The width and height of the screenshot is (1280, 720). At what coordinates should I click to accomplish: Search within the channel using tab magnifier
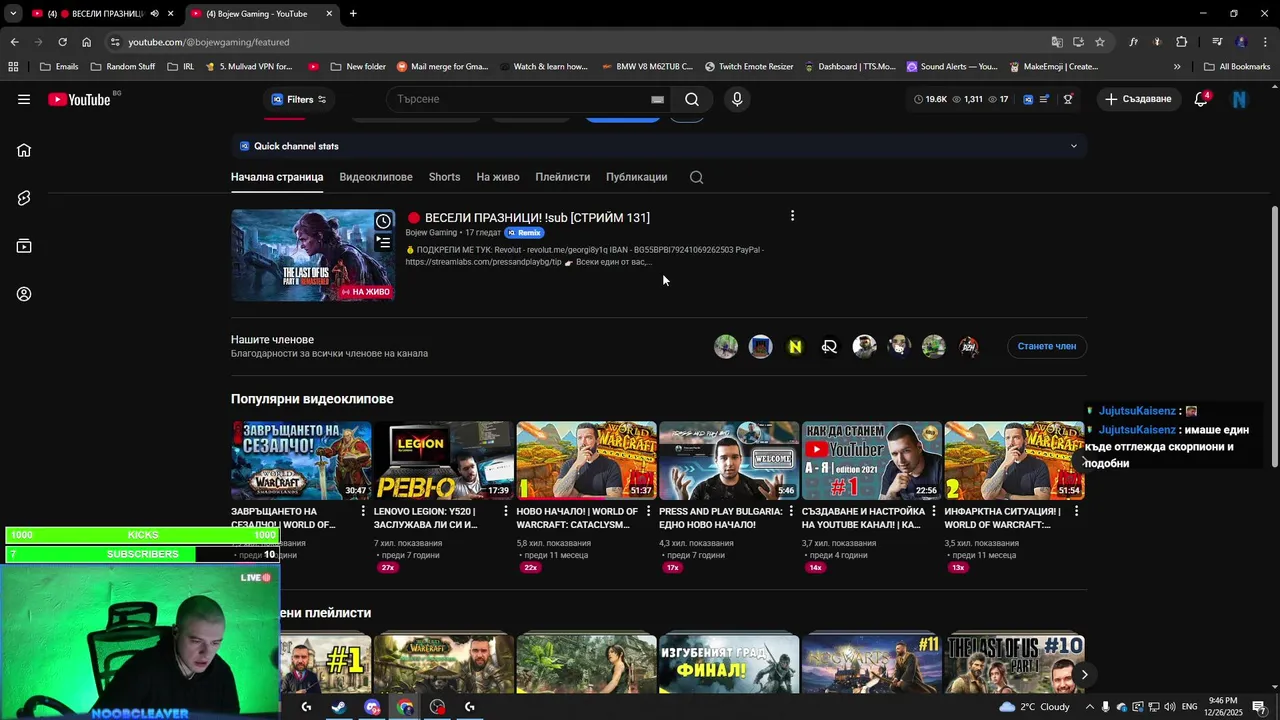697,177
